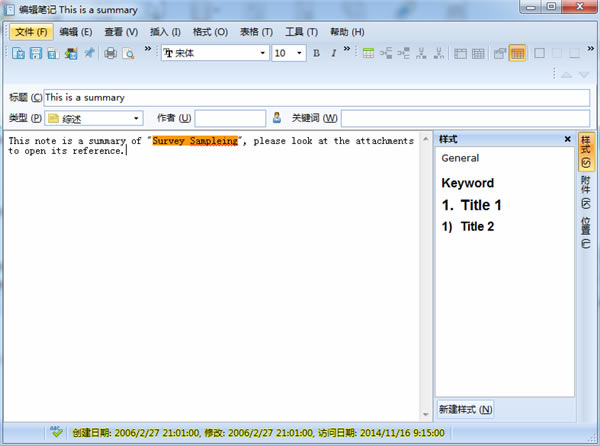This screenshot has width=600, height=446.
Task: Open the 宋体 font name dropdown
Action: click(x=263, y=53)
